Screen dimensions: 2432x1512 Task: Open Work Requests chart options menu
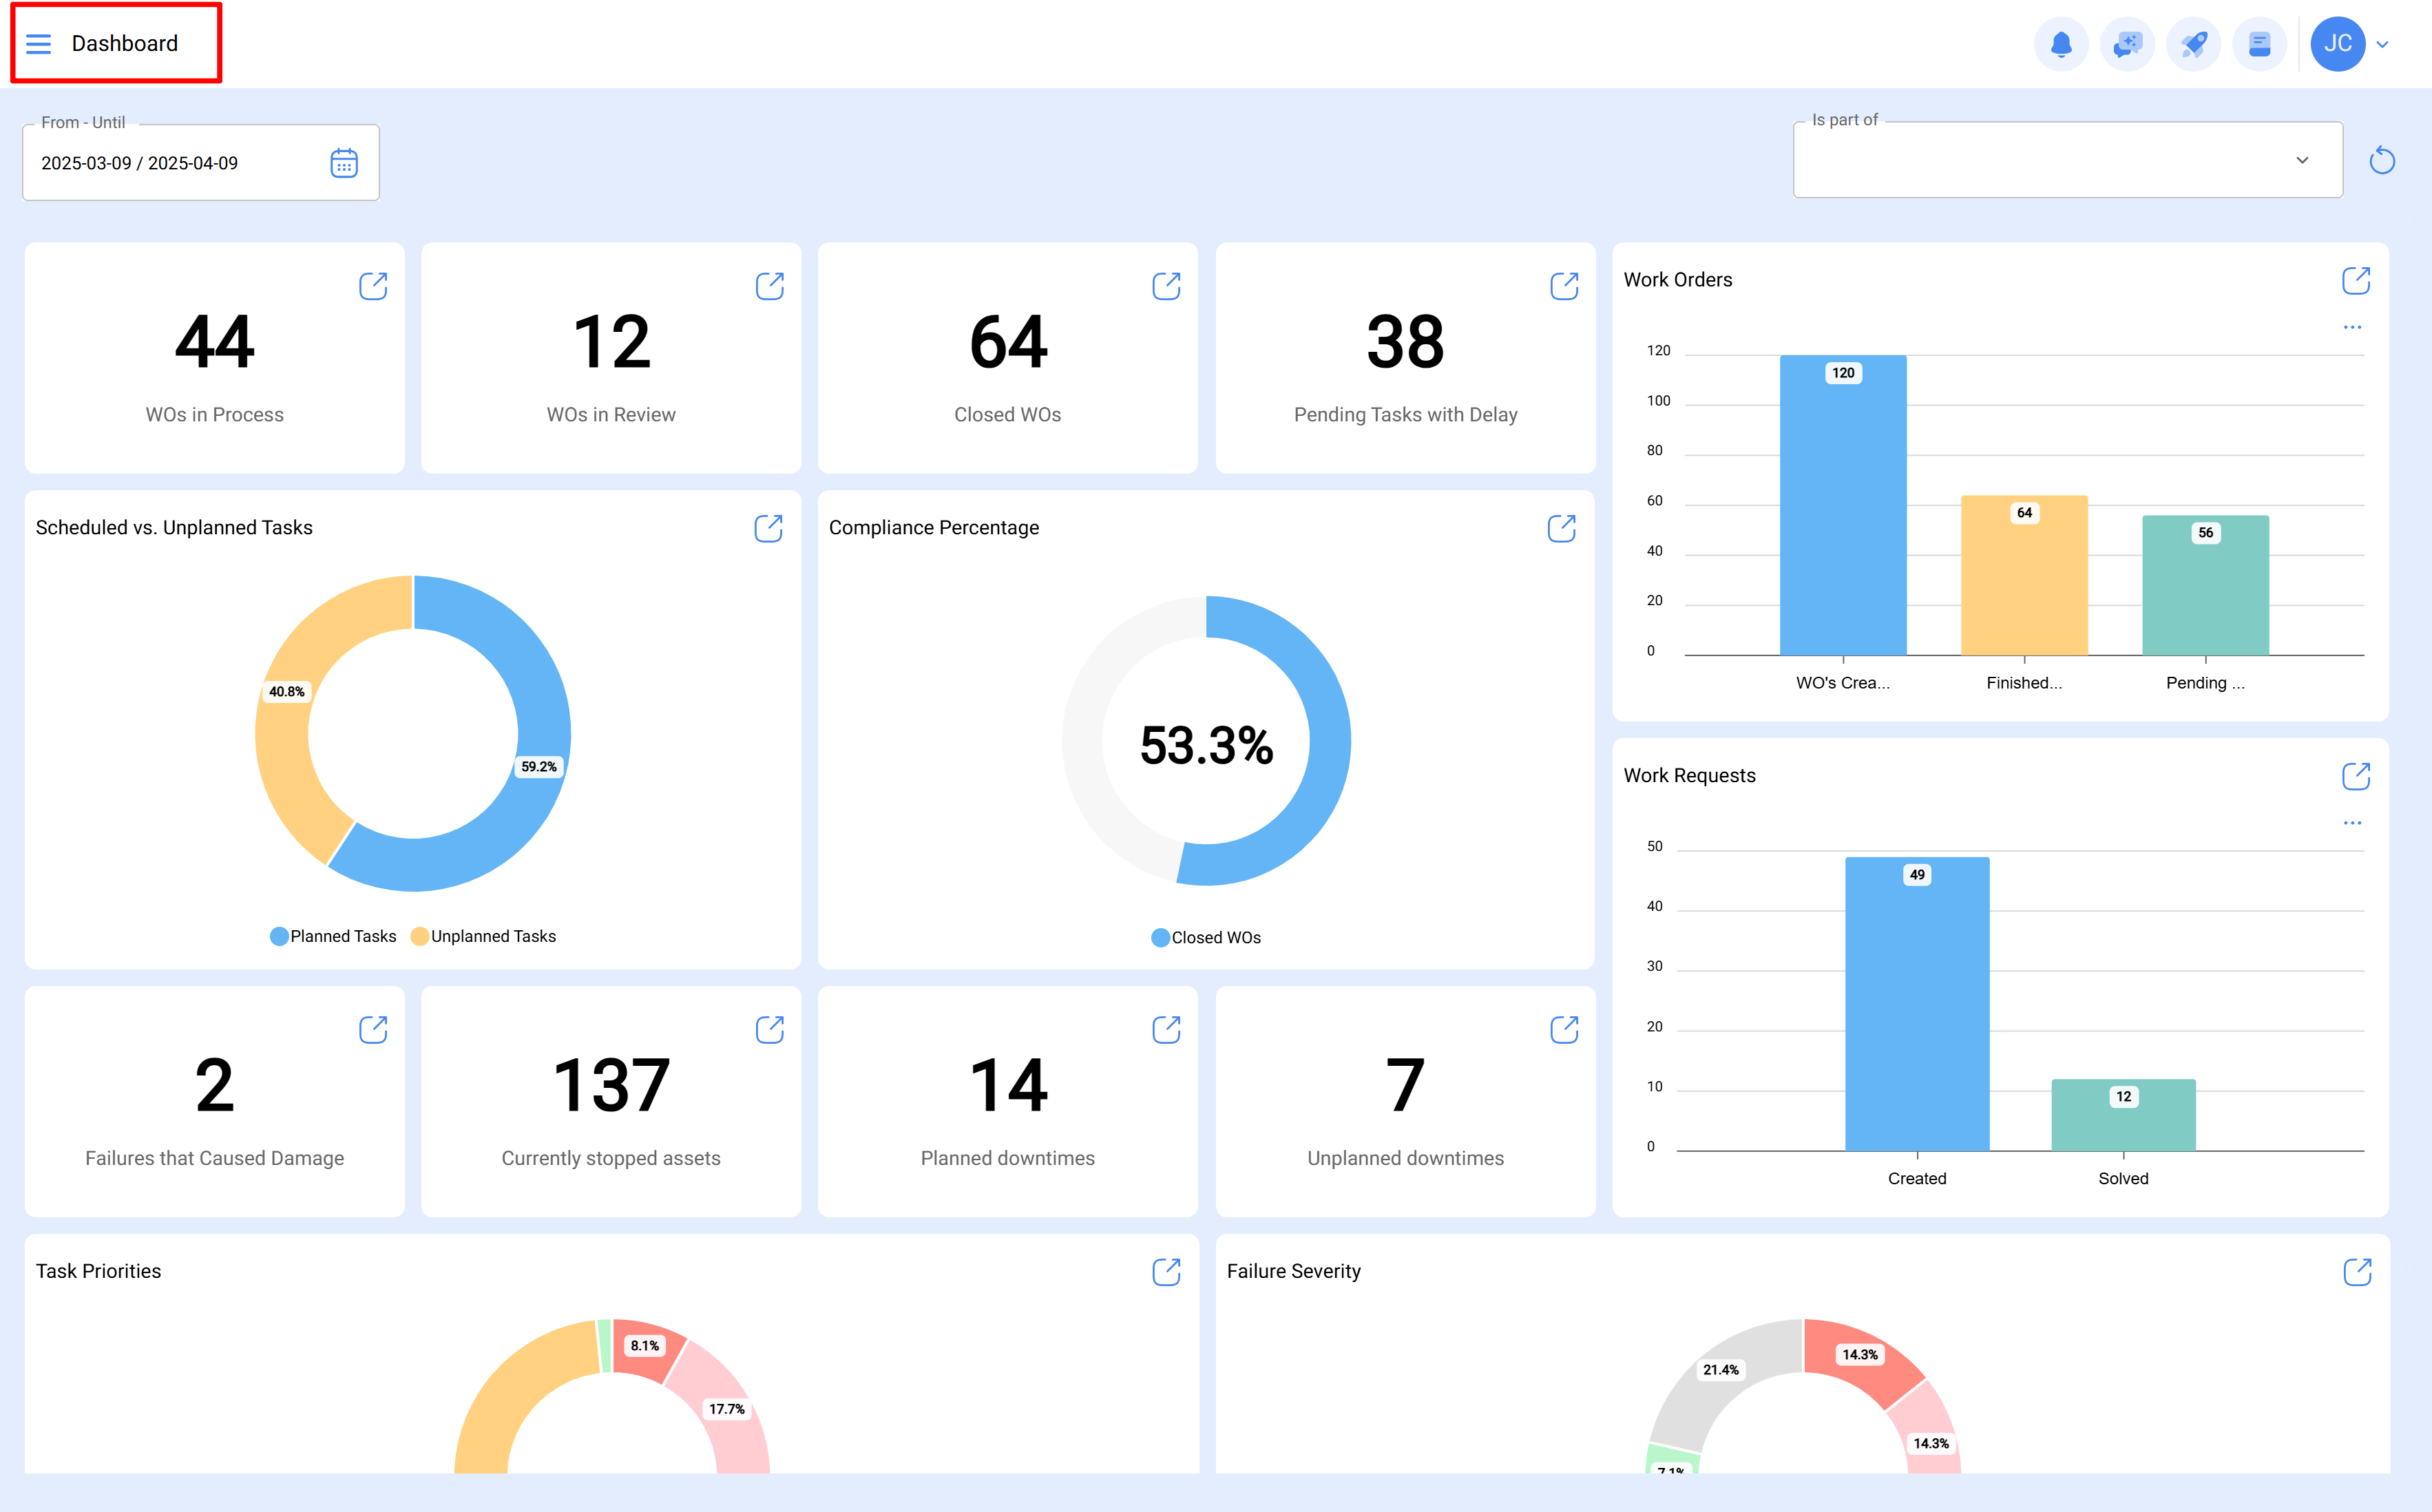[x=2352, y=823]
